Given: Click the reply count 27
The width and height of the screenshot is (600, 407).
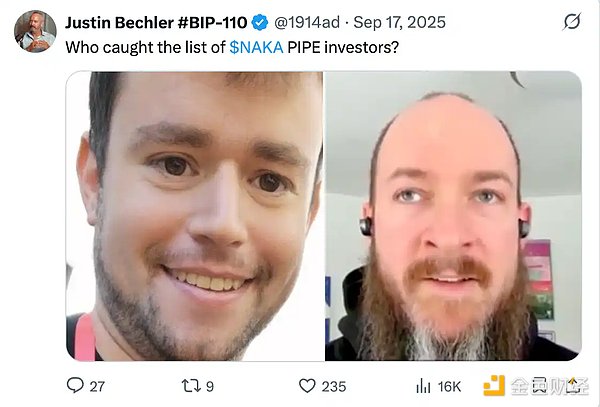Looking at the screenshot, I should 97,386.
